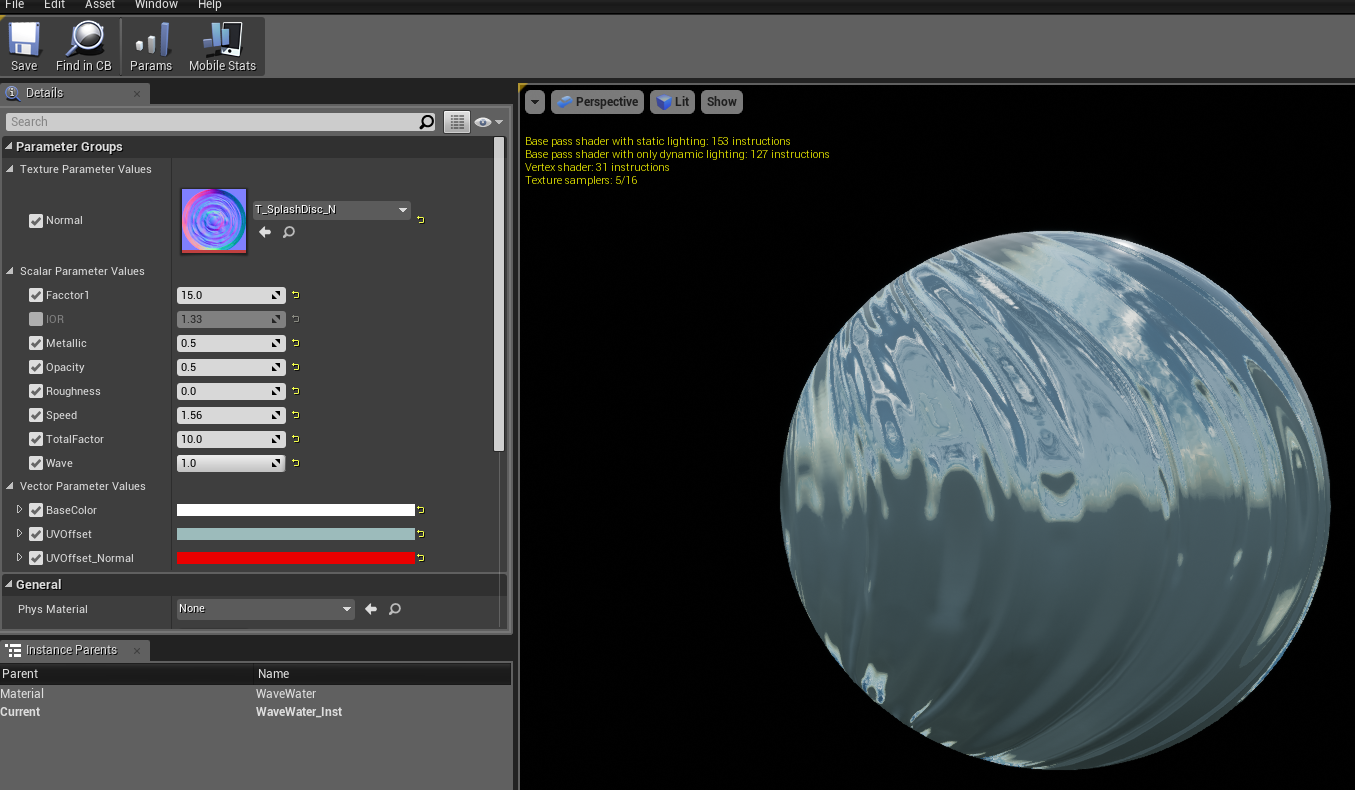This screenshot has height=790, width=1355.
Task: Click the Save toolbar icon
Action: click(x=24, y=47)
